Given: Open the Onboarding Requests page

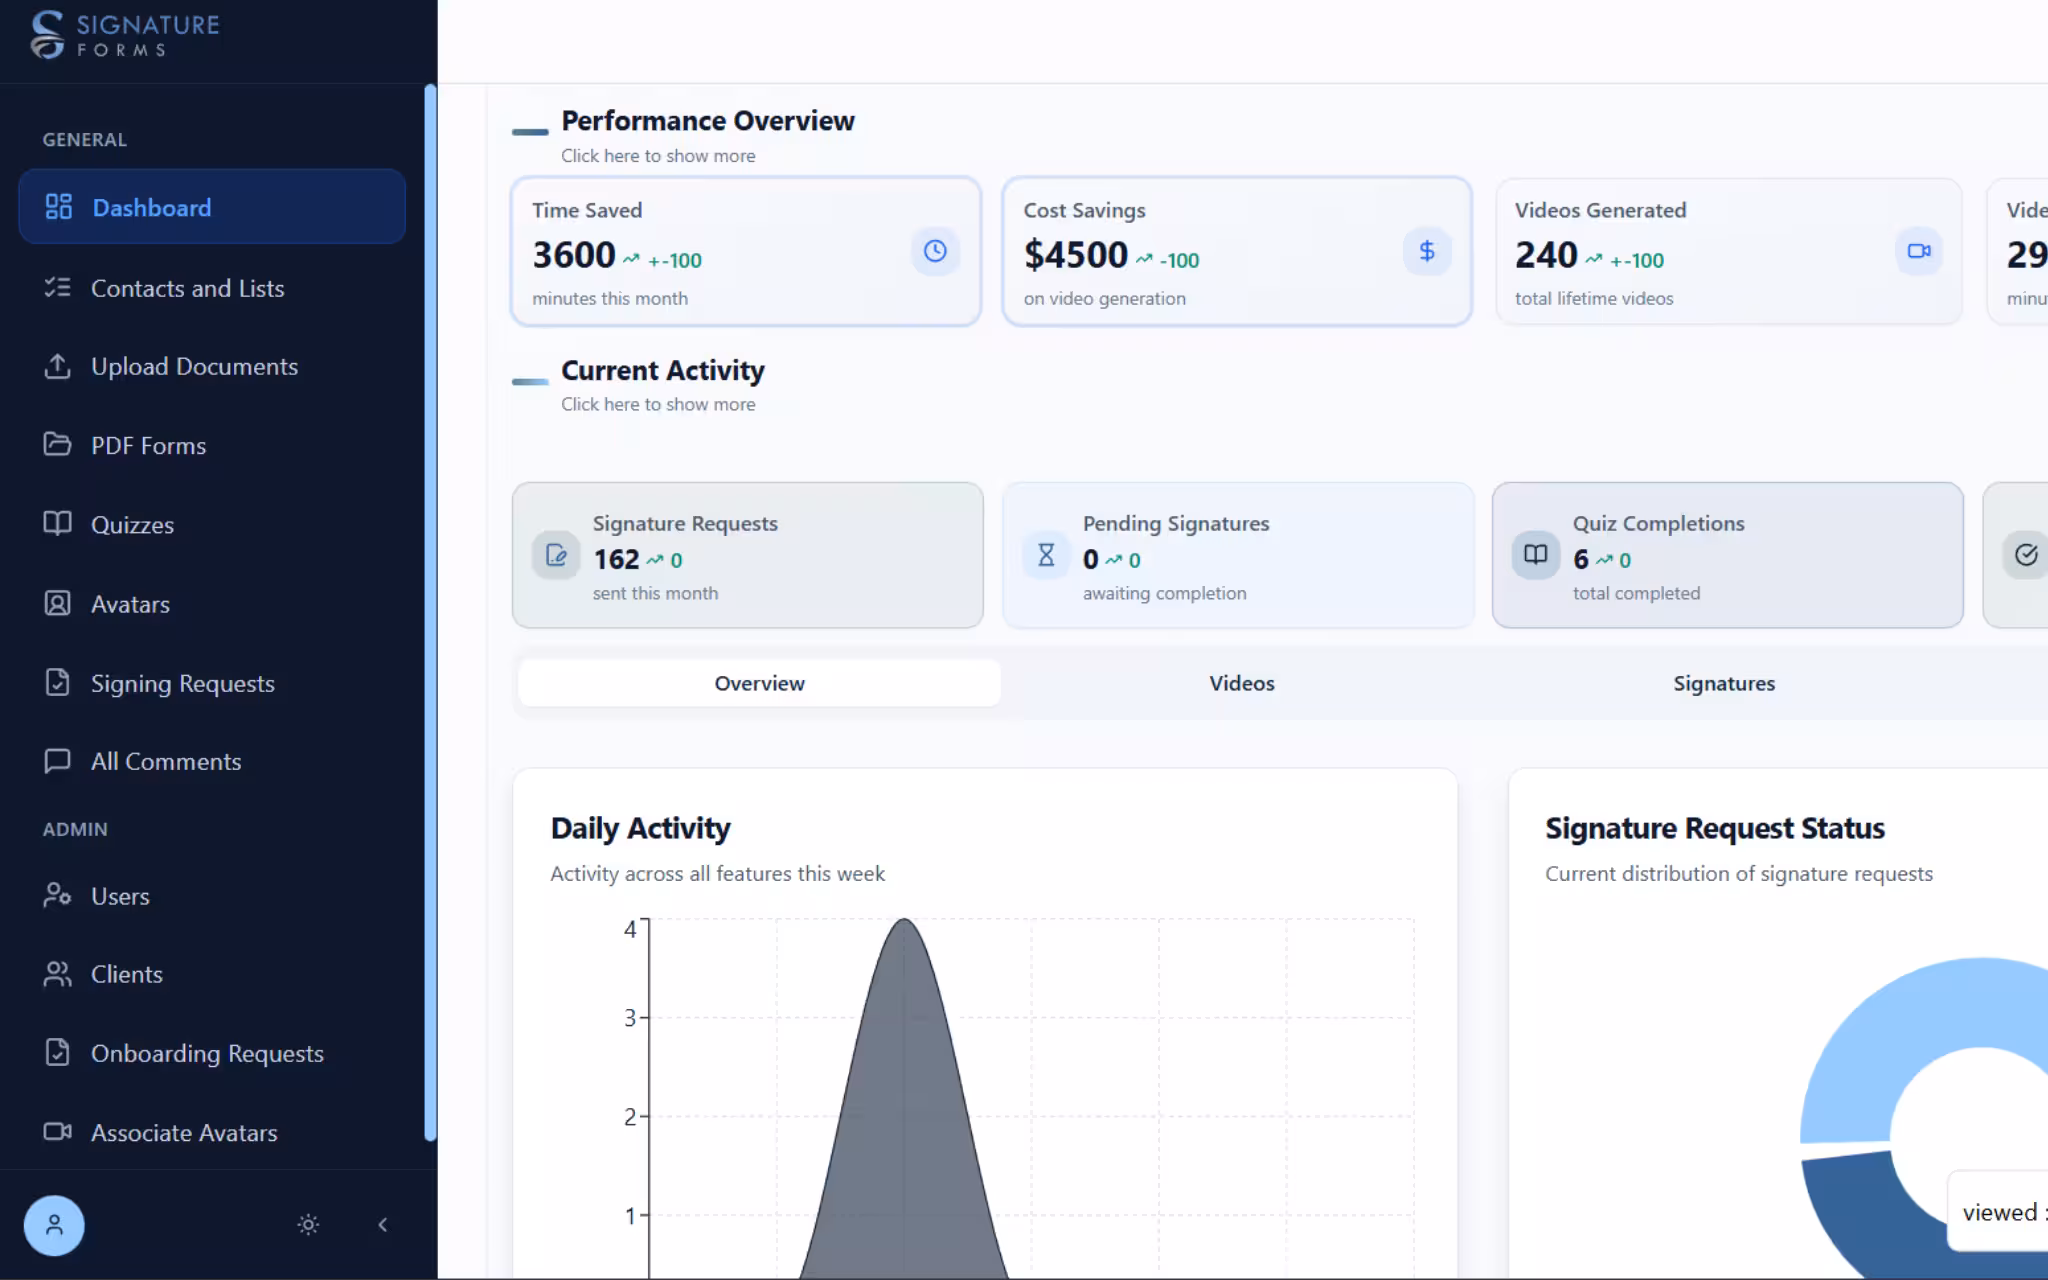Looking at the screenshot, I should tap(207, 1053).
